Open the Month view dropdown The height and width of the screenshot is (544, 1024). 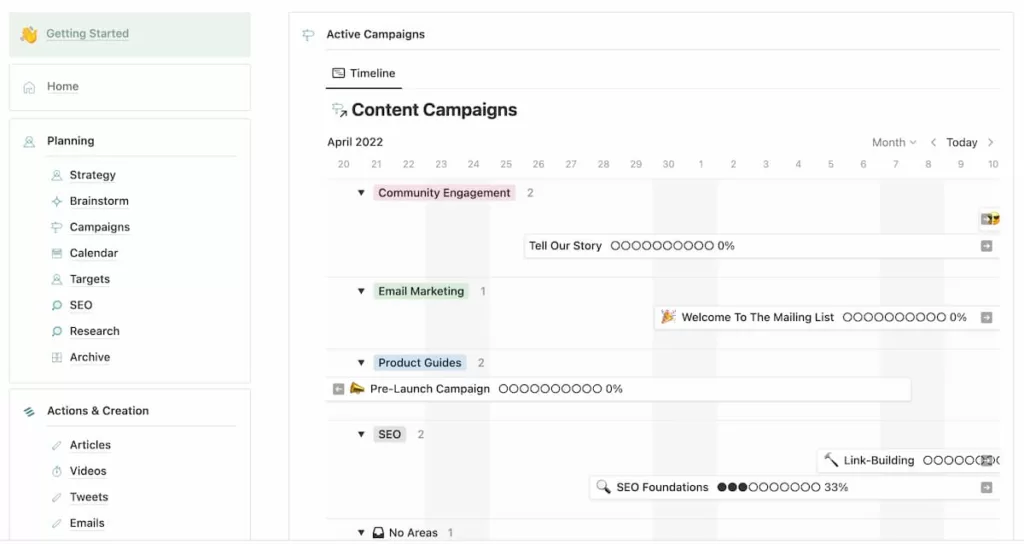tap(894, 142)
